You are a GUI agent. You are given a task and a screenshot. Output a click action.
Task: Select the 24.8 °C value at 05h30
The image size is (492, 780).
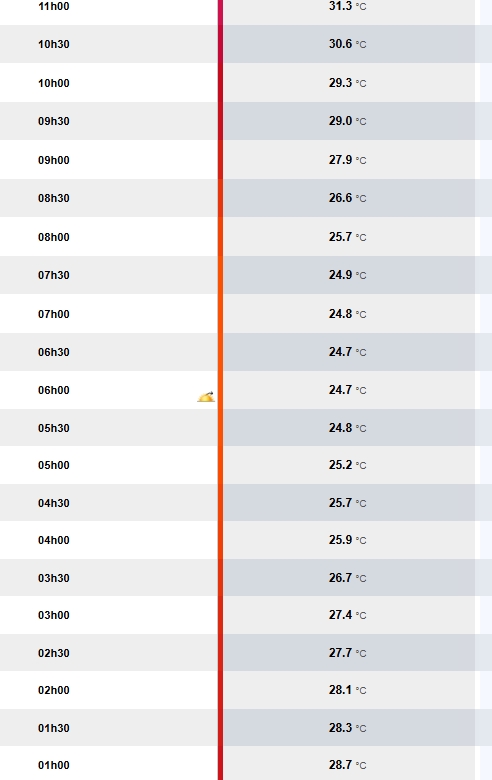tap(347, 428)
